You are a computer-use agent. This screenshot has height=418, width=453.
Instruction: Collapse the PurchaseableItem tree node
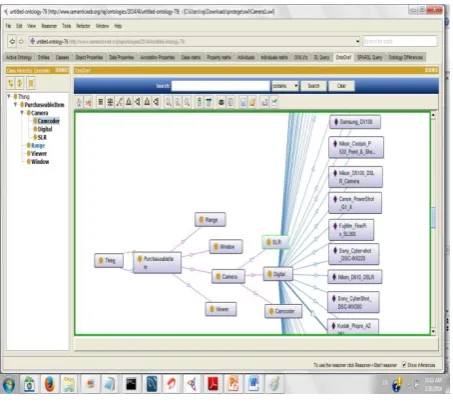click(15, 104)
